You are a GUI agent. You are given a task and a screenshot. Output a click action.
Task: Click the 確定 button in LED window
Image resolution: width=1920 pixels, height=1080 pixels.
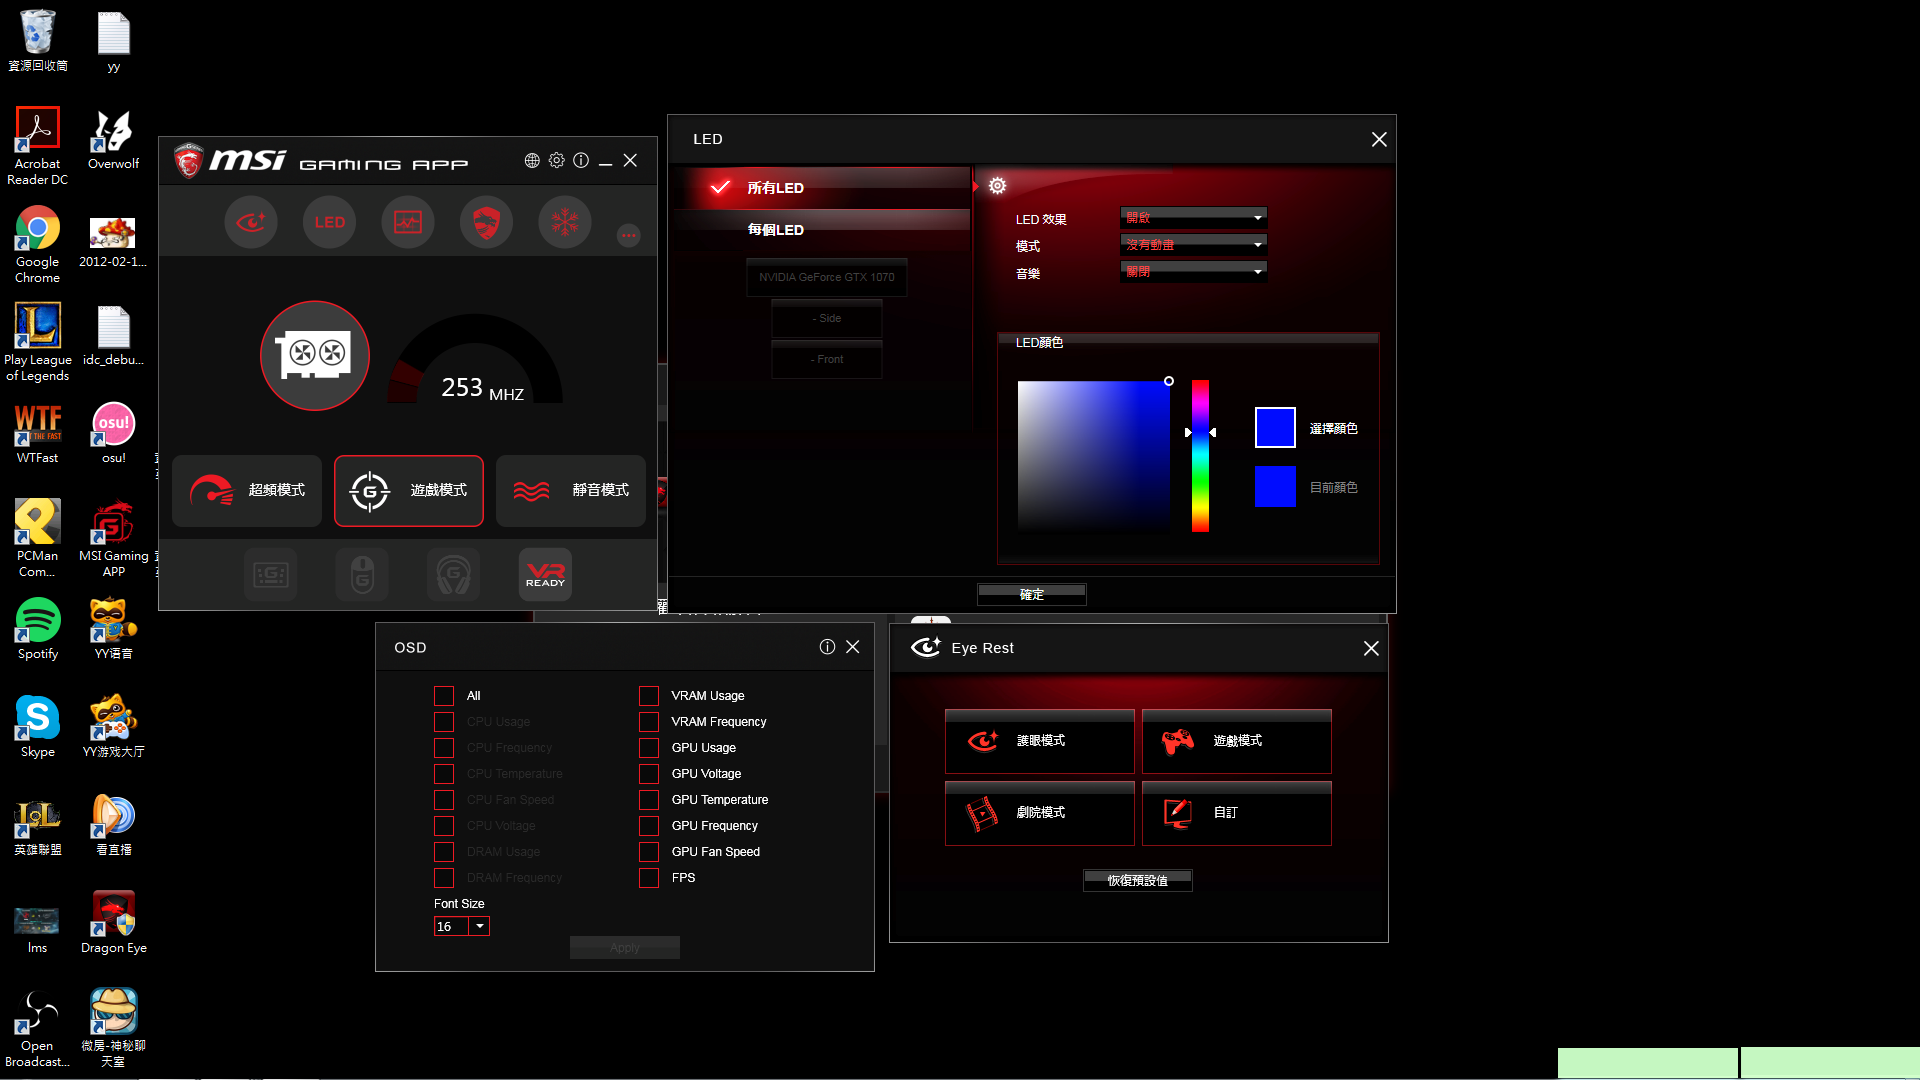click(x=1032, y=594)
